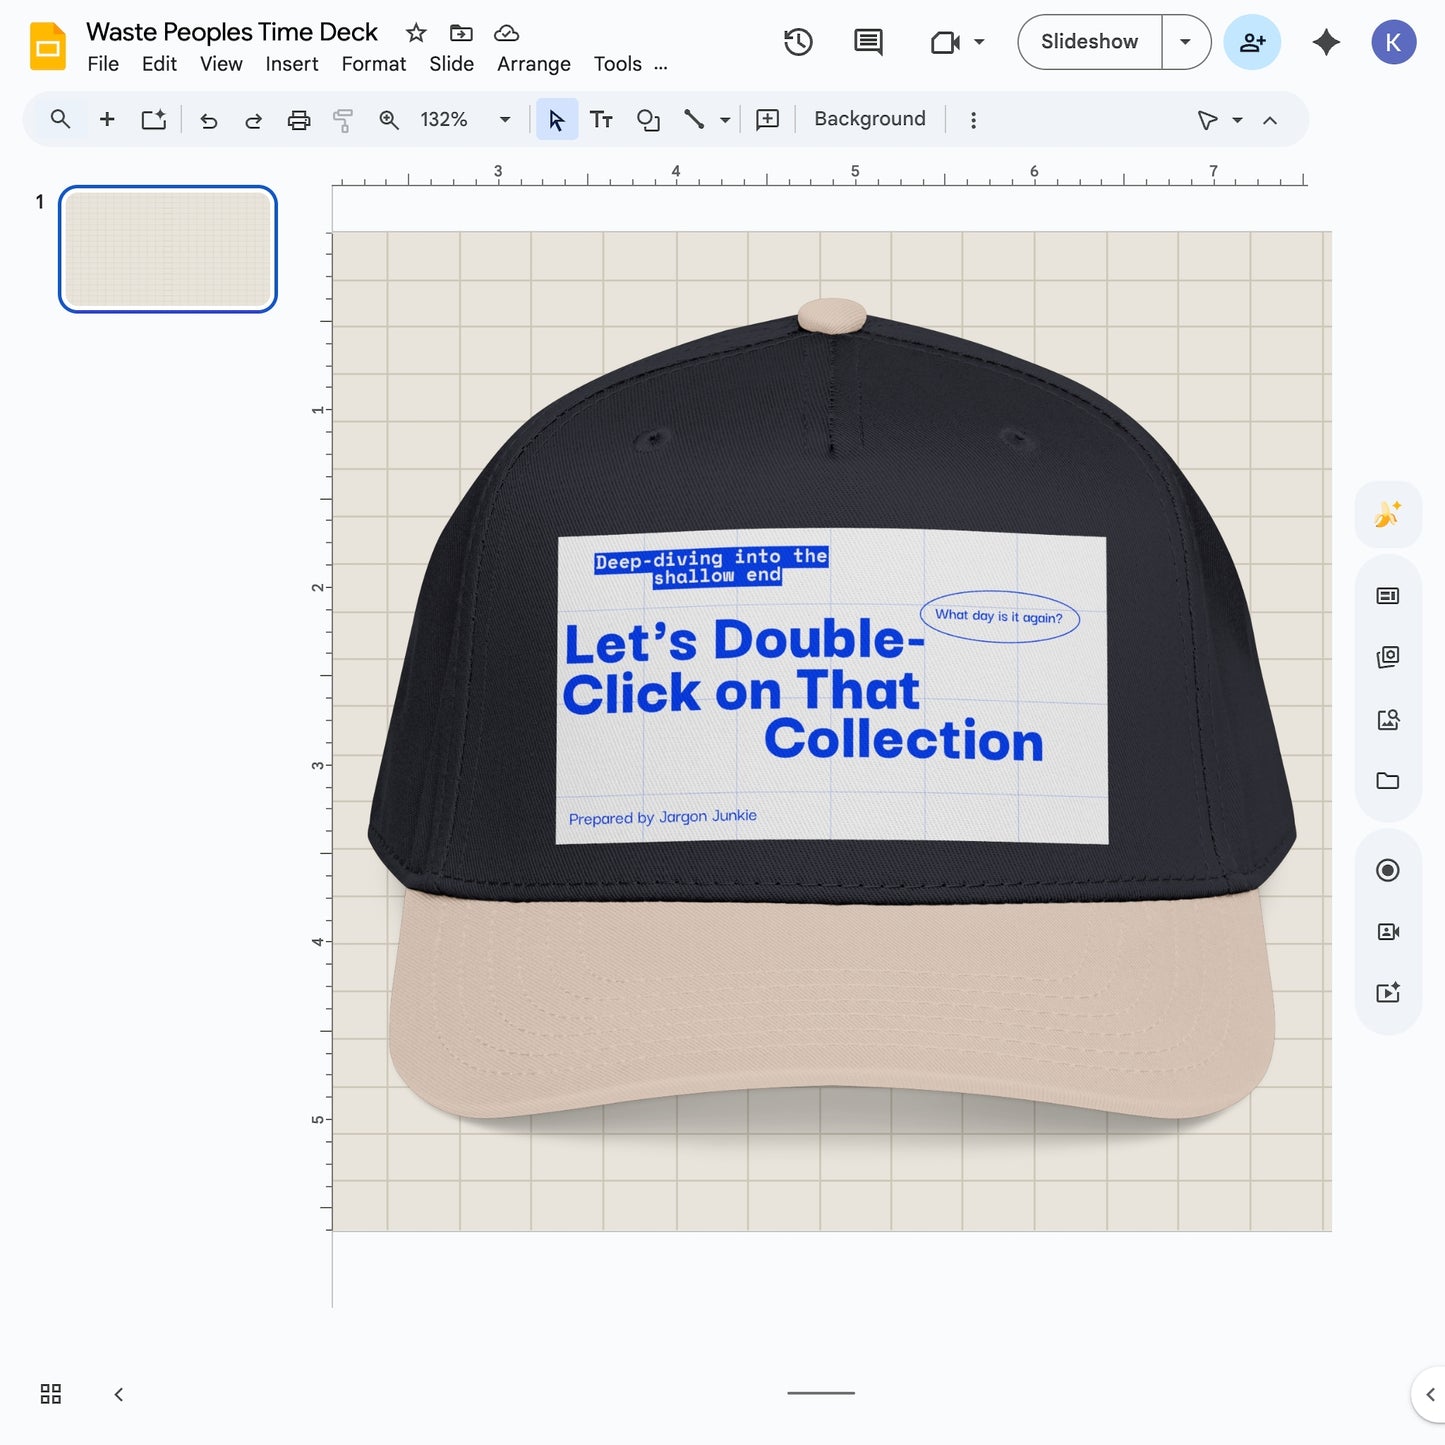Image resolution: width=1445 pixels, height=1445 pixels.
Task: Open the Tools menu
Action: [x=618, y=64]
